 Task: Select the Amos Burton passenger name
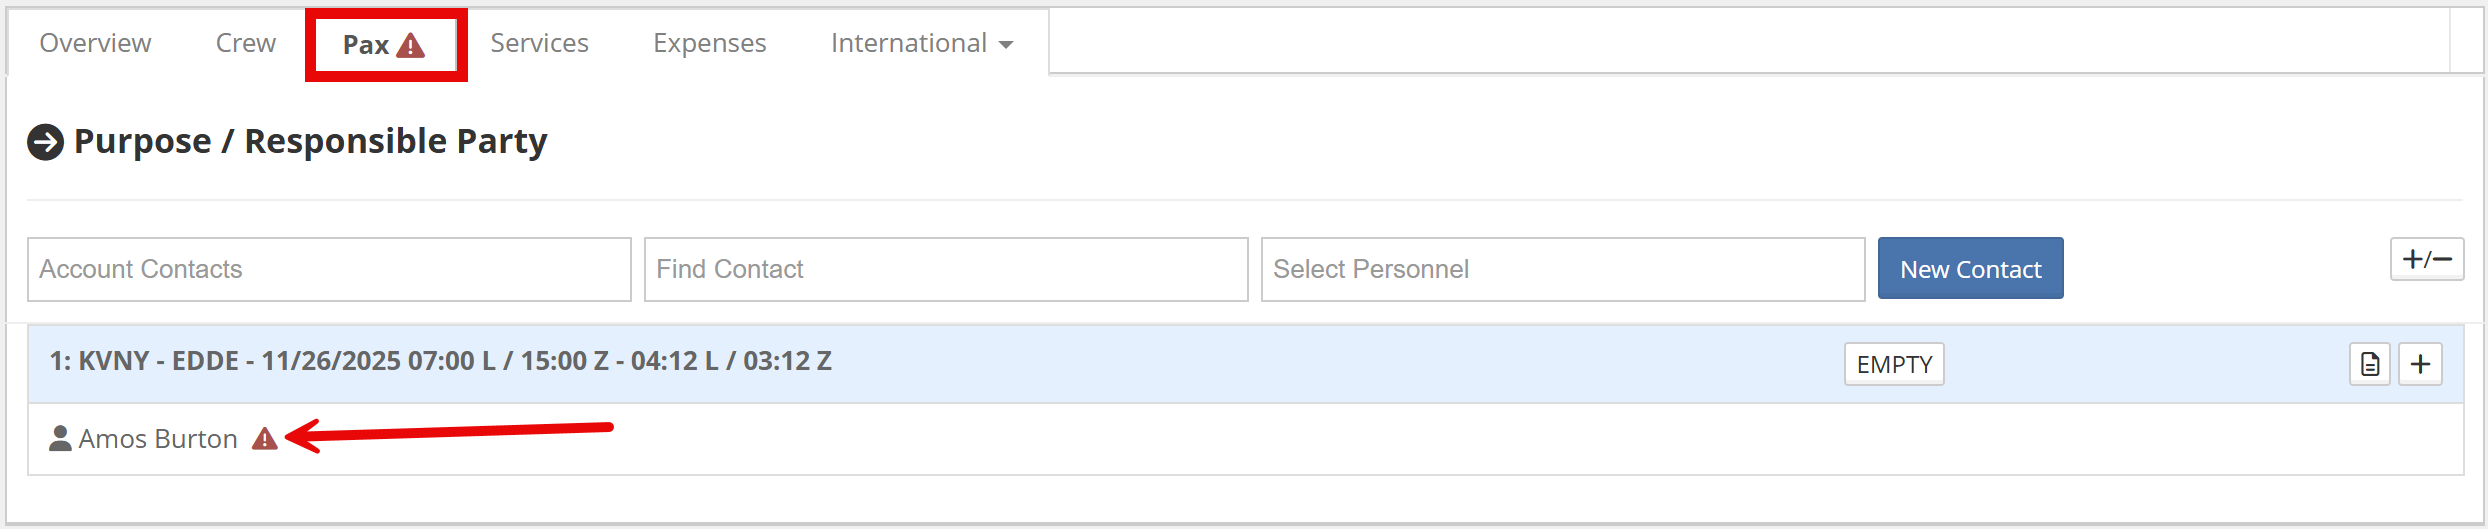[158, 439]
